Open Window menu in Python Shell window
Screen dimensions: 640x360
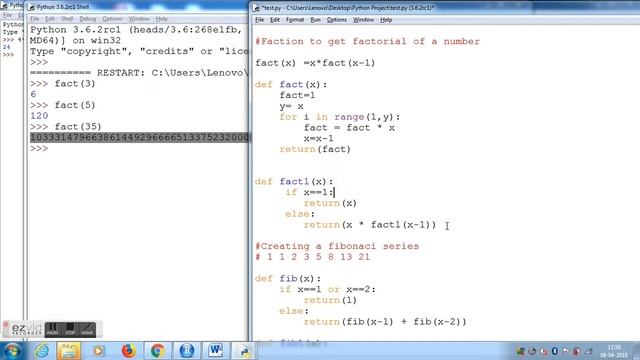pos(139,19)
